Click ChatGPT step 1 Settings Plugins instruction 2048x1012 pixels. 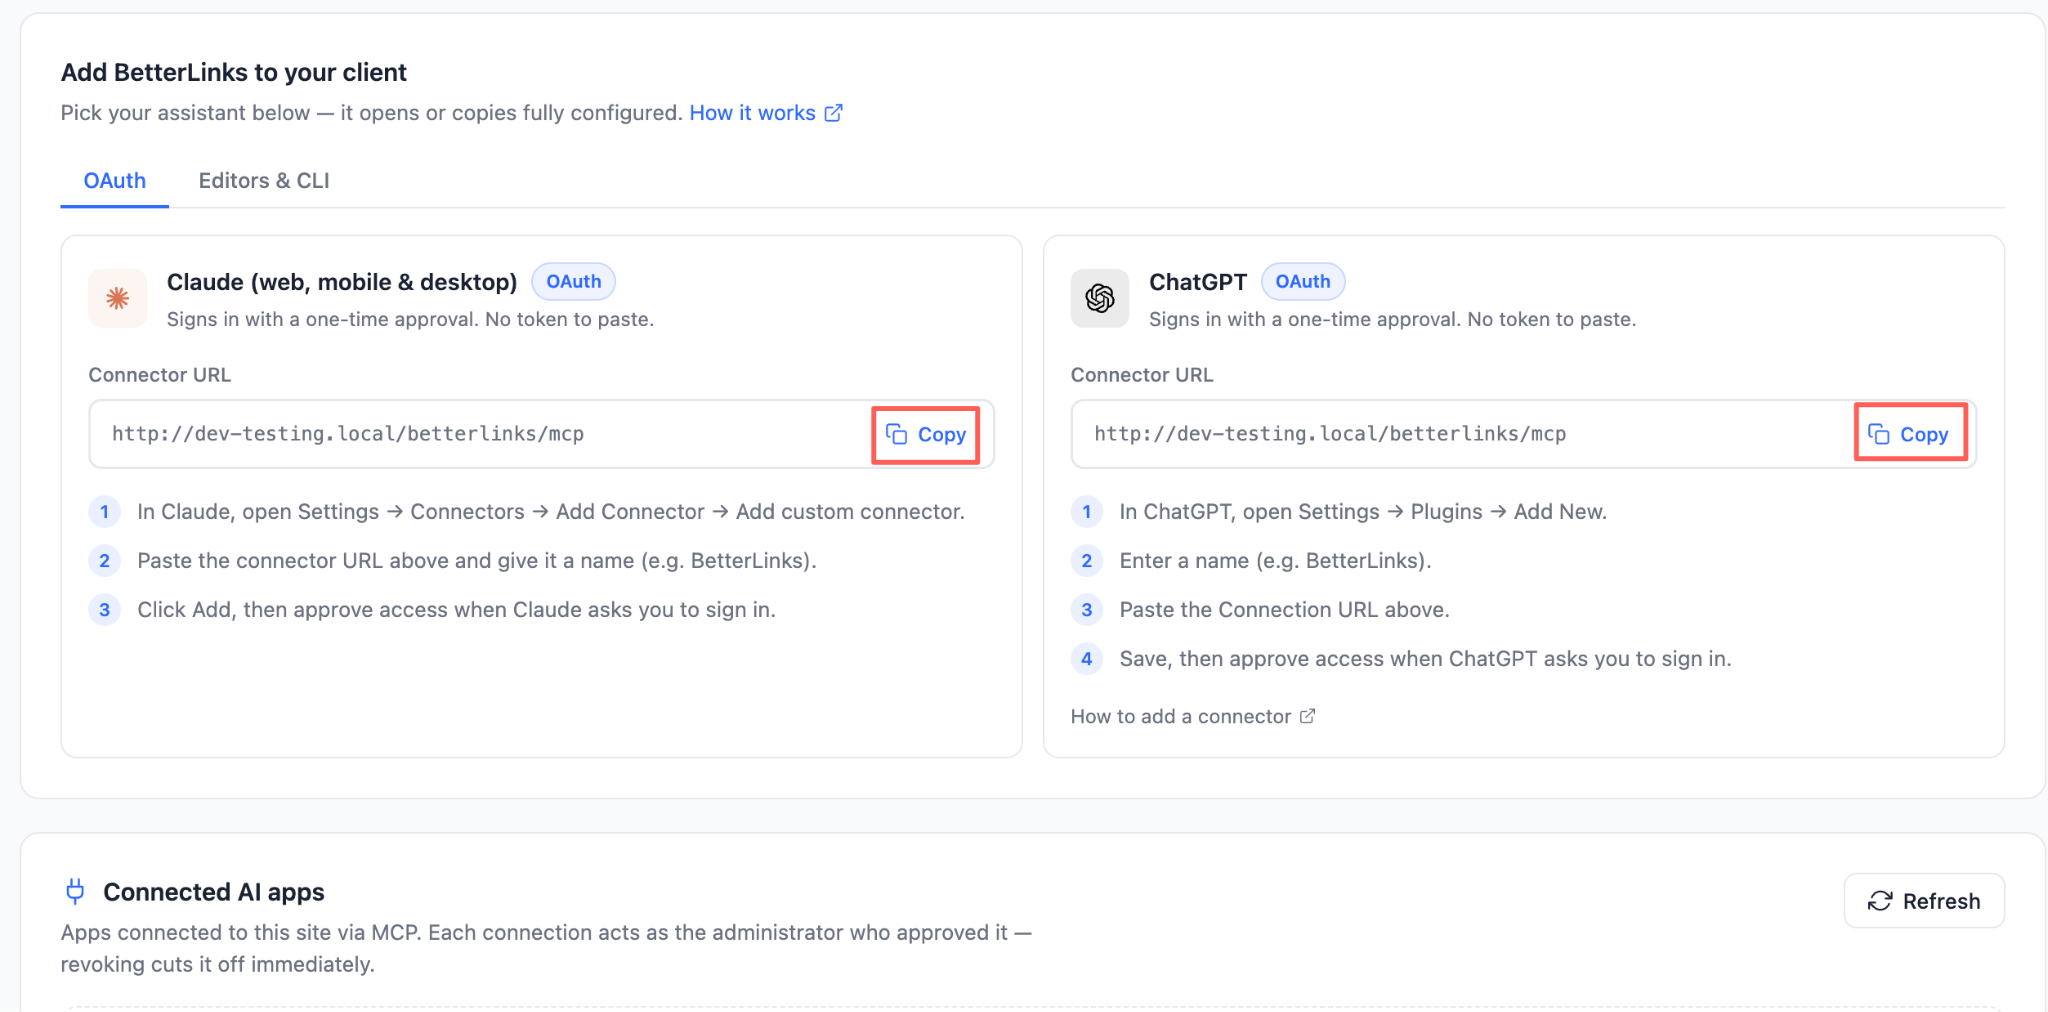(1363, 512)
